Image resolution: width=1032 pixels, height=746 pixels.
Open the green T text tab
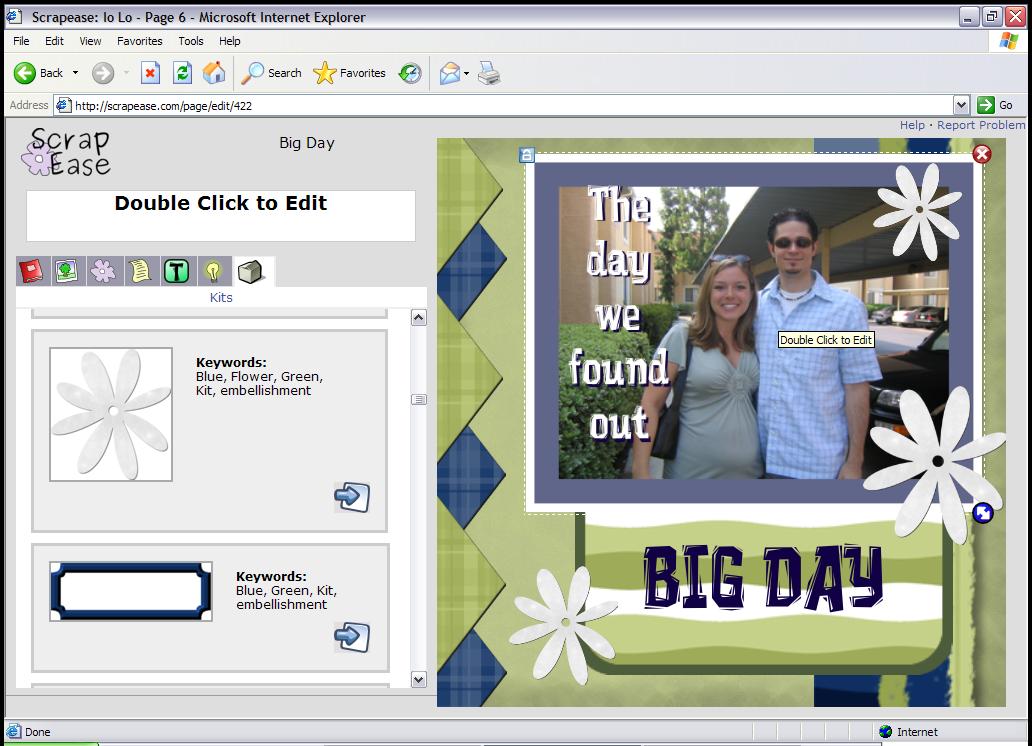176,271
